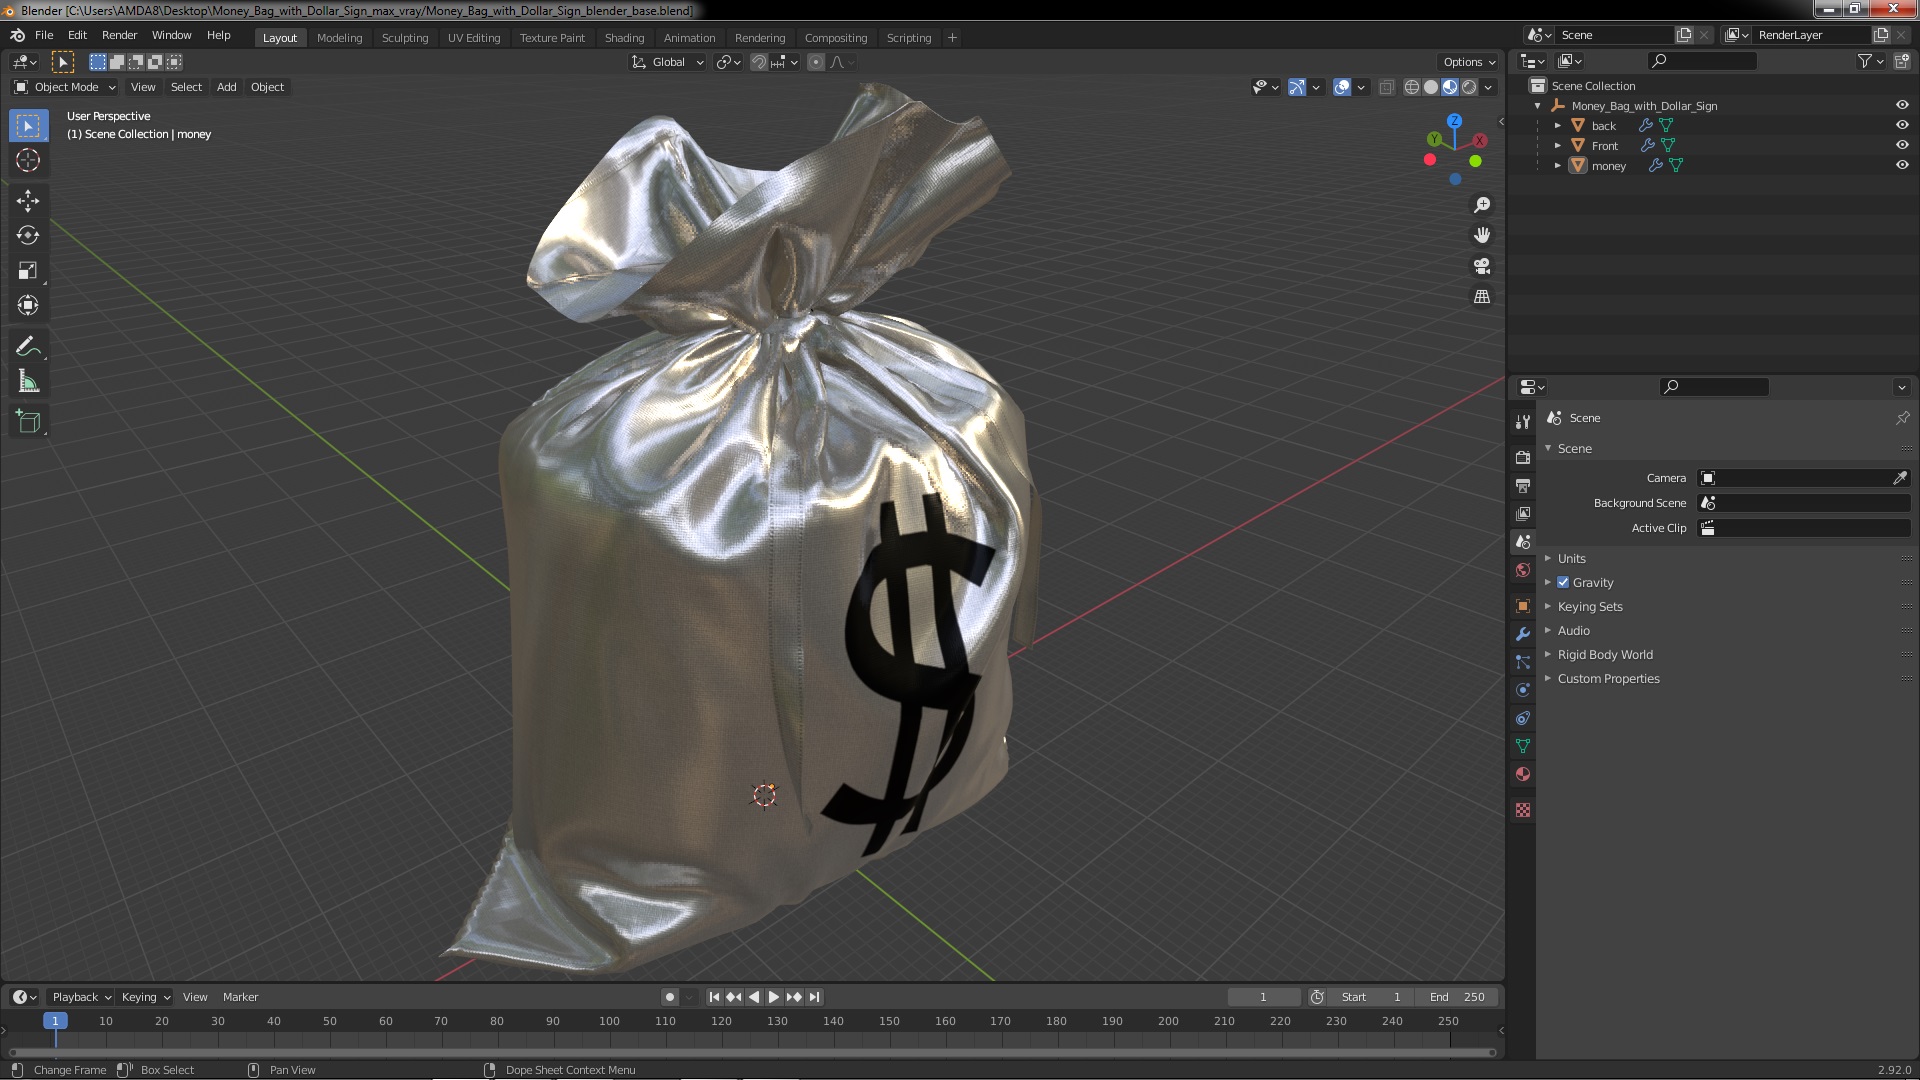Choose the Add Cube tool
This screenshot has width=1920, height=1080.
[x=27, y=422]
